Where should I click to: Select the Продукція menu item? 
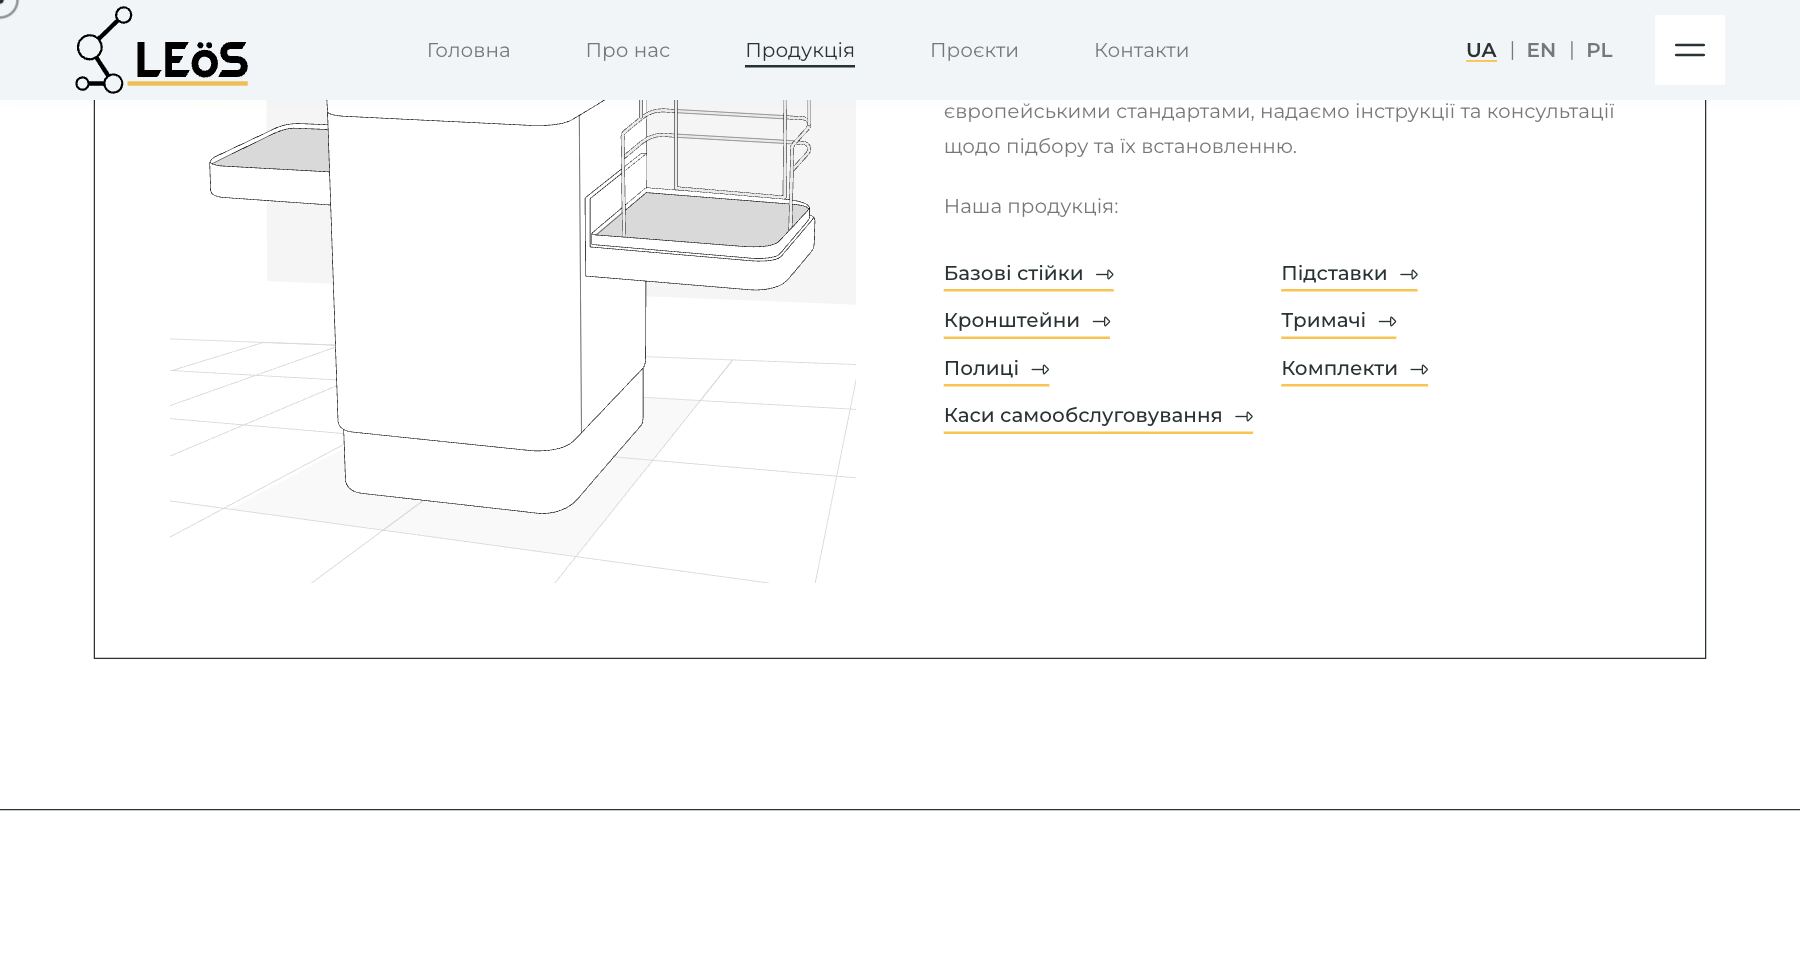[x=799, y=50]
